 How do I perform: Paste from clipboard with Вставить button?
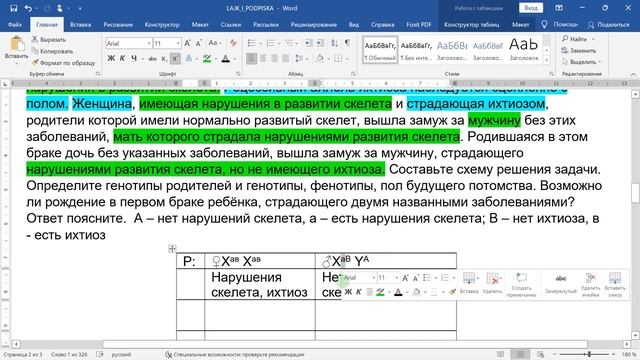(x=16, y=51)
